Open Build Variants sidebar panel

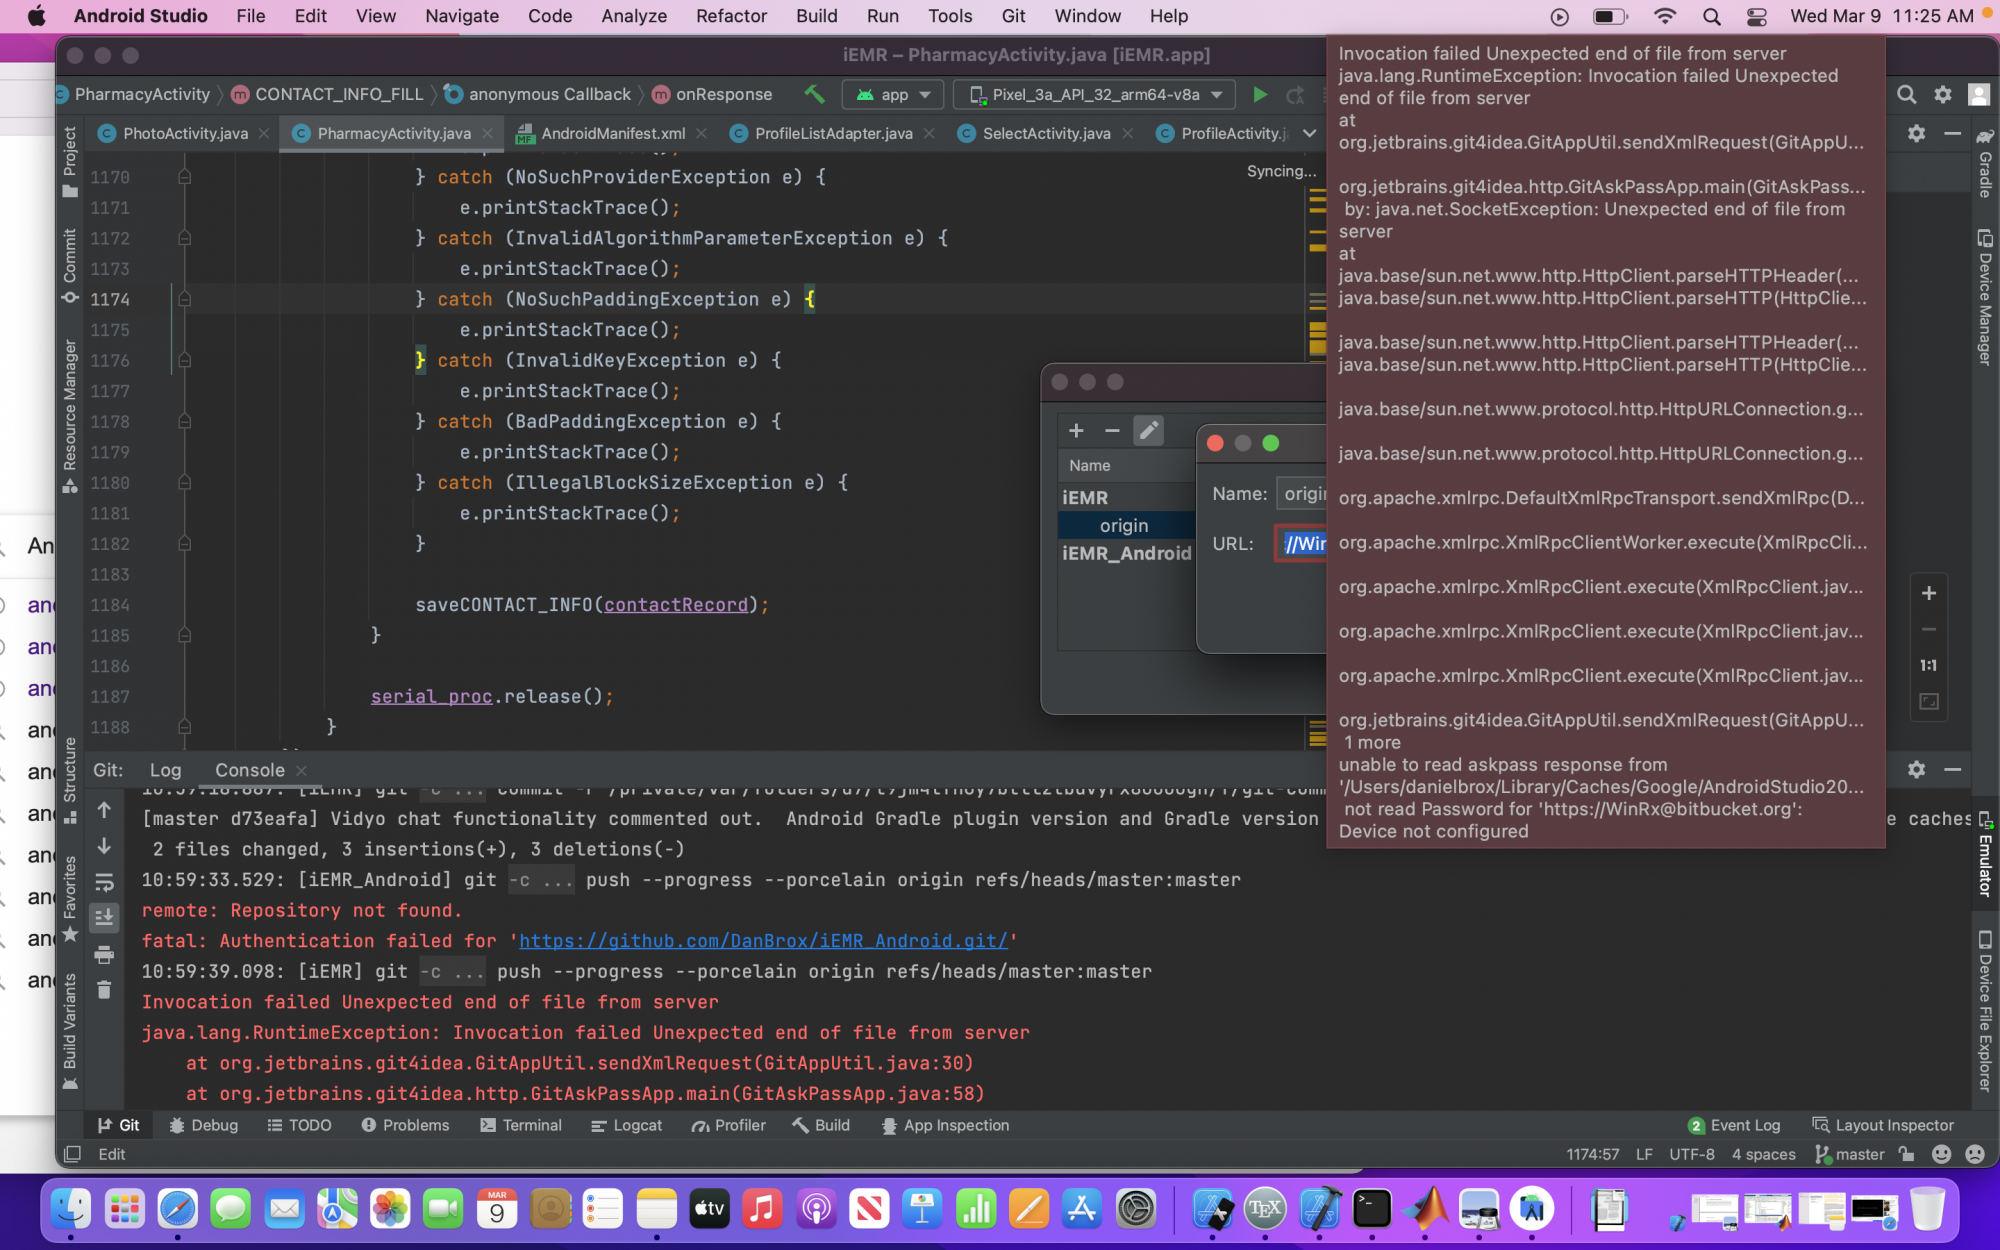coord(70,1030)
